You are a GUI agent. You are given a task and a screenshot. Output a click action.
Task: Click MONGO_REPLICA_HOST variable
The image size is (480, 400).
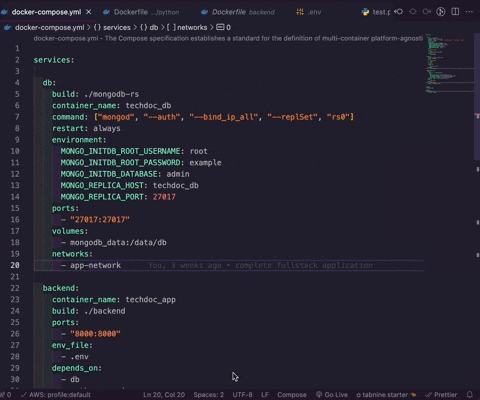click(102, 185)
